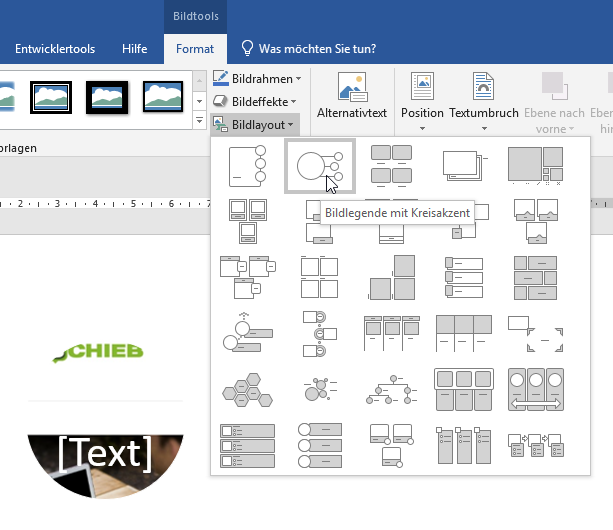613x530 pixels.
Task: Apply the double black frame picture style
Action: [x=51, y=98]
